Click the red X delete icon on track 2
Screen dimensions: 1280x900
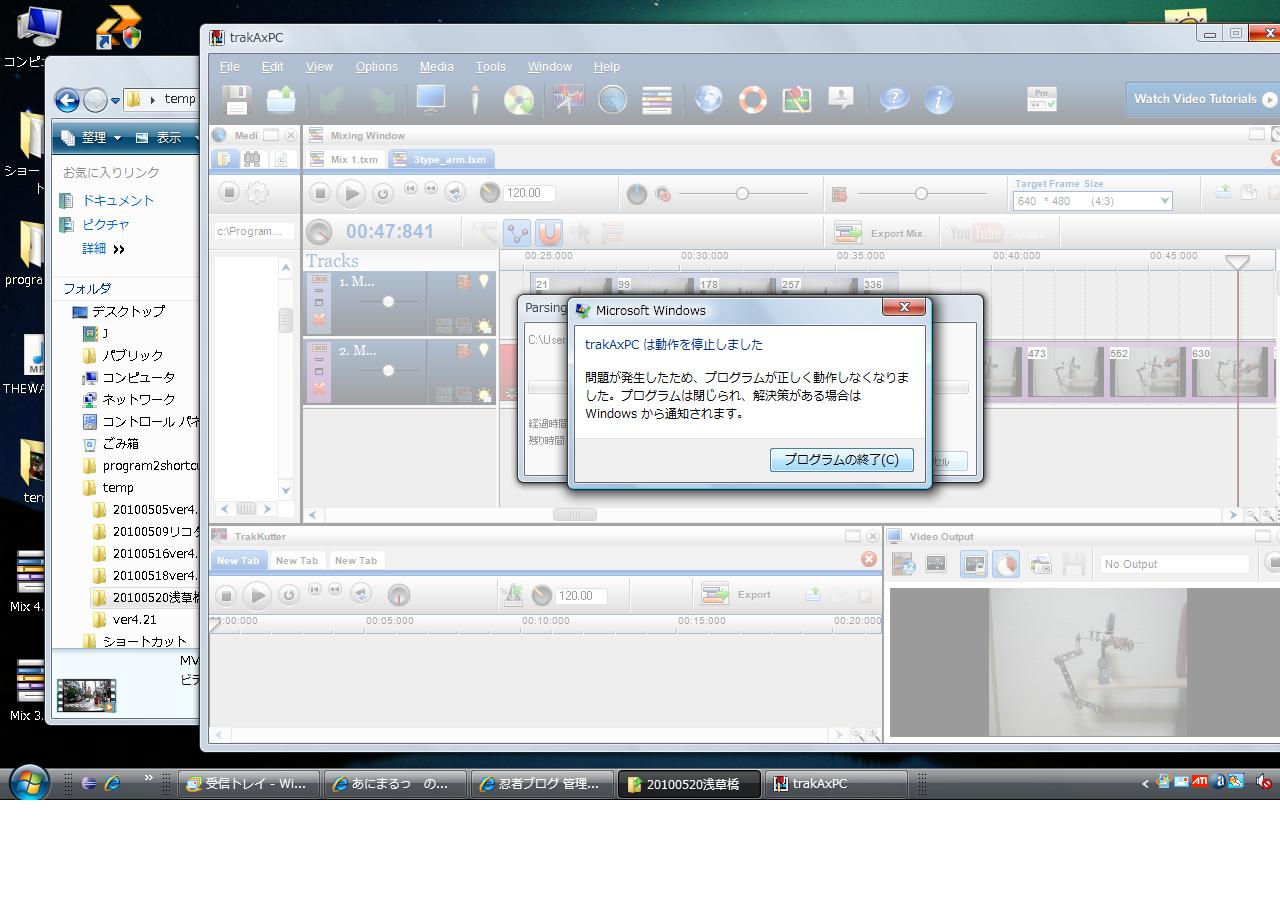click(319, 388)
